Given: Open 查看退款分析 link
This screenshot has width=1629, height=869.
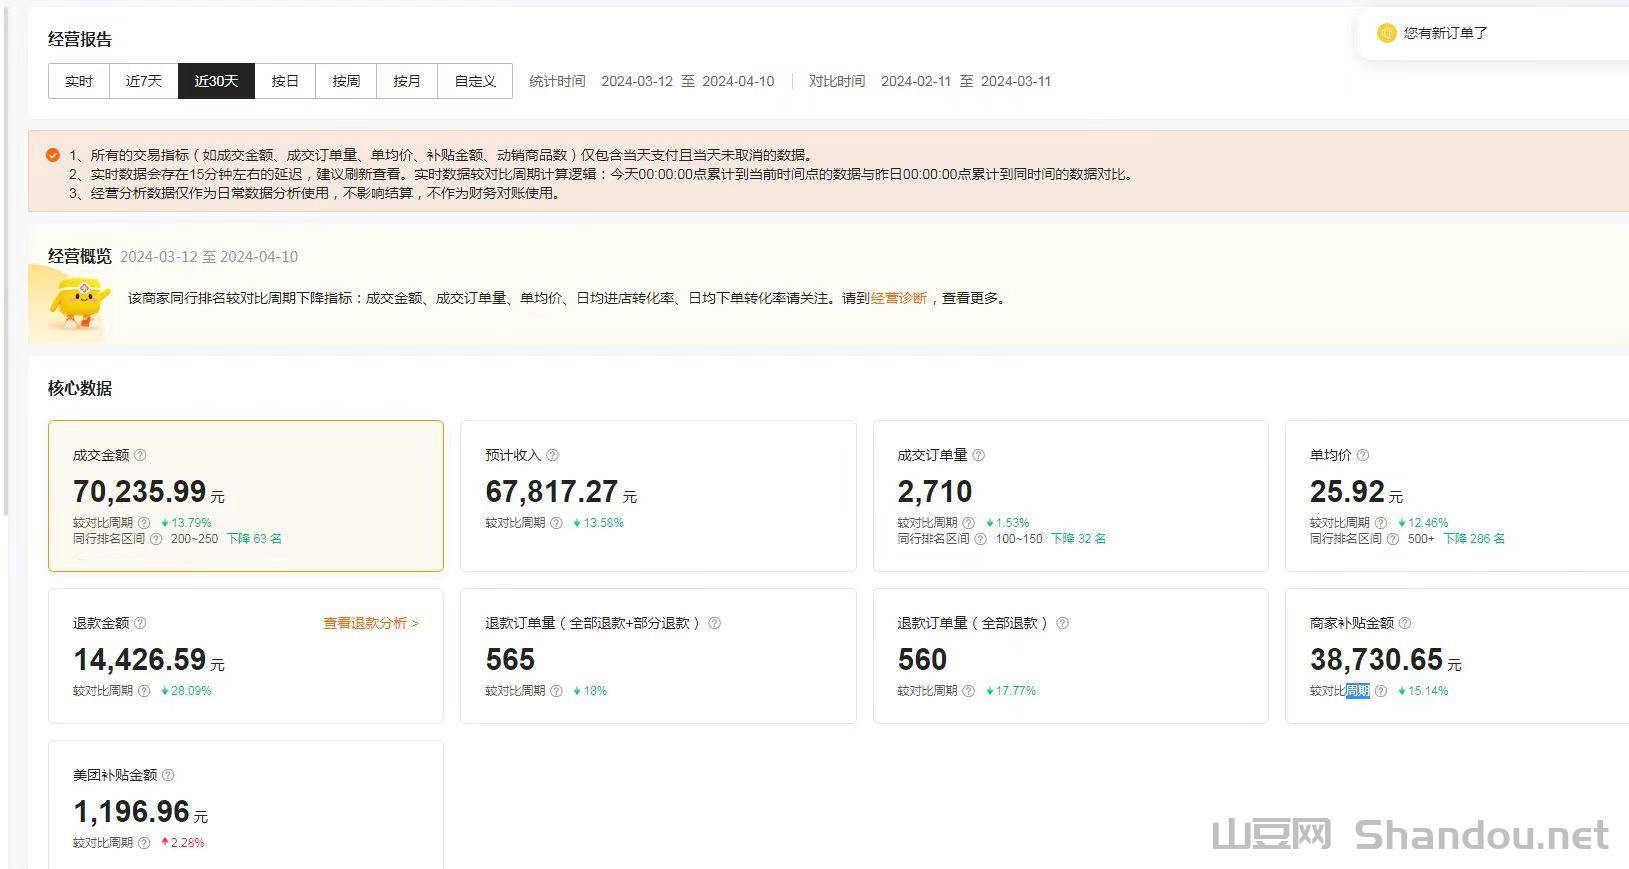Looking at the screenshot, I should [x=370, y=623].
